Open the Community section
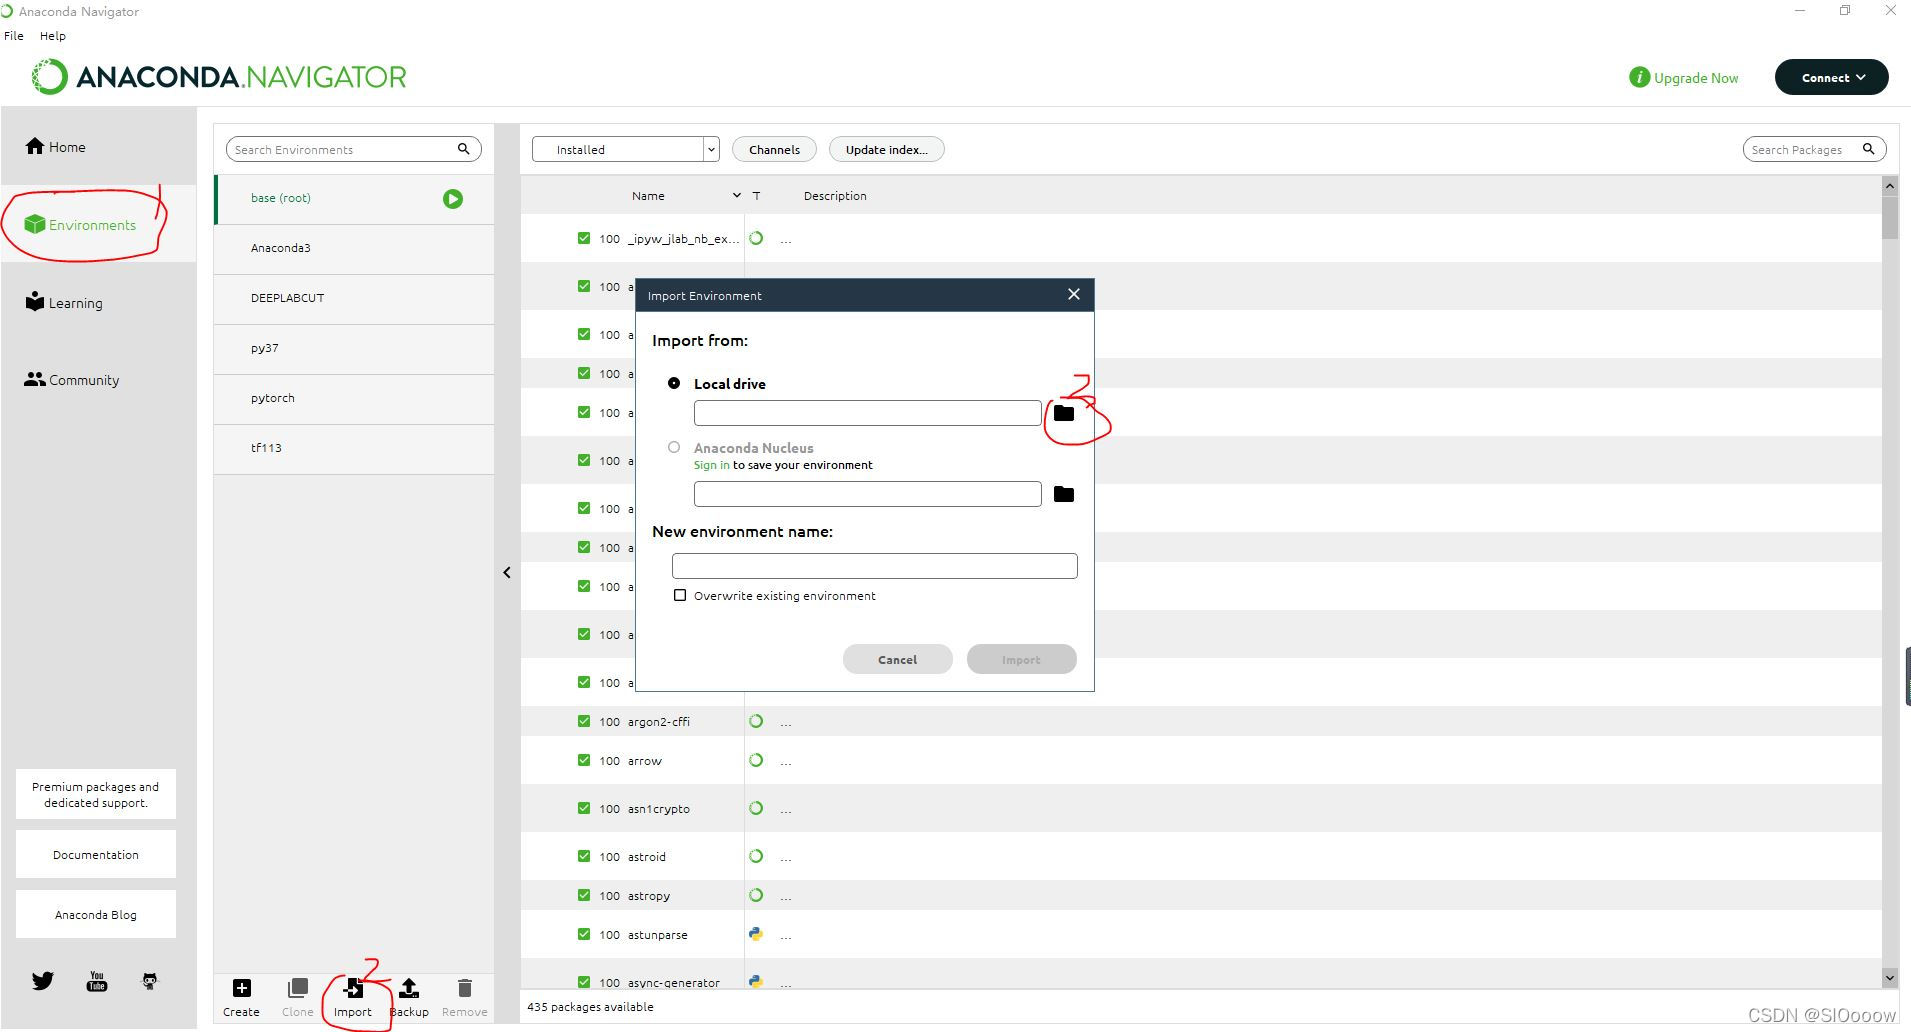The height and width of the screenshot is (1032, 1911). pos(72,380)
